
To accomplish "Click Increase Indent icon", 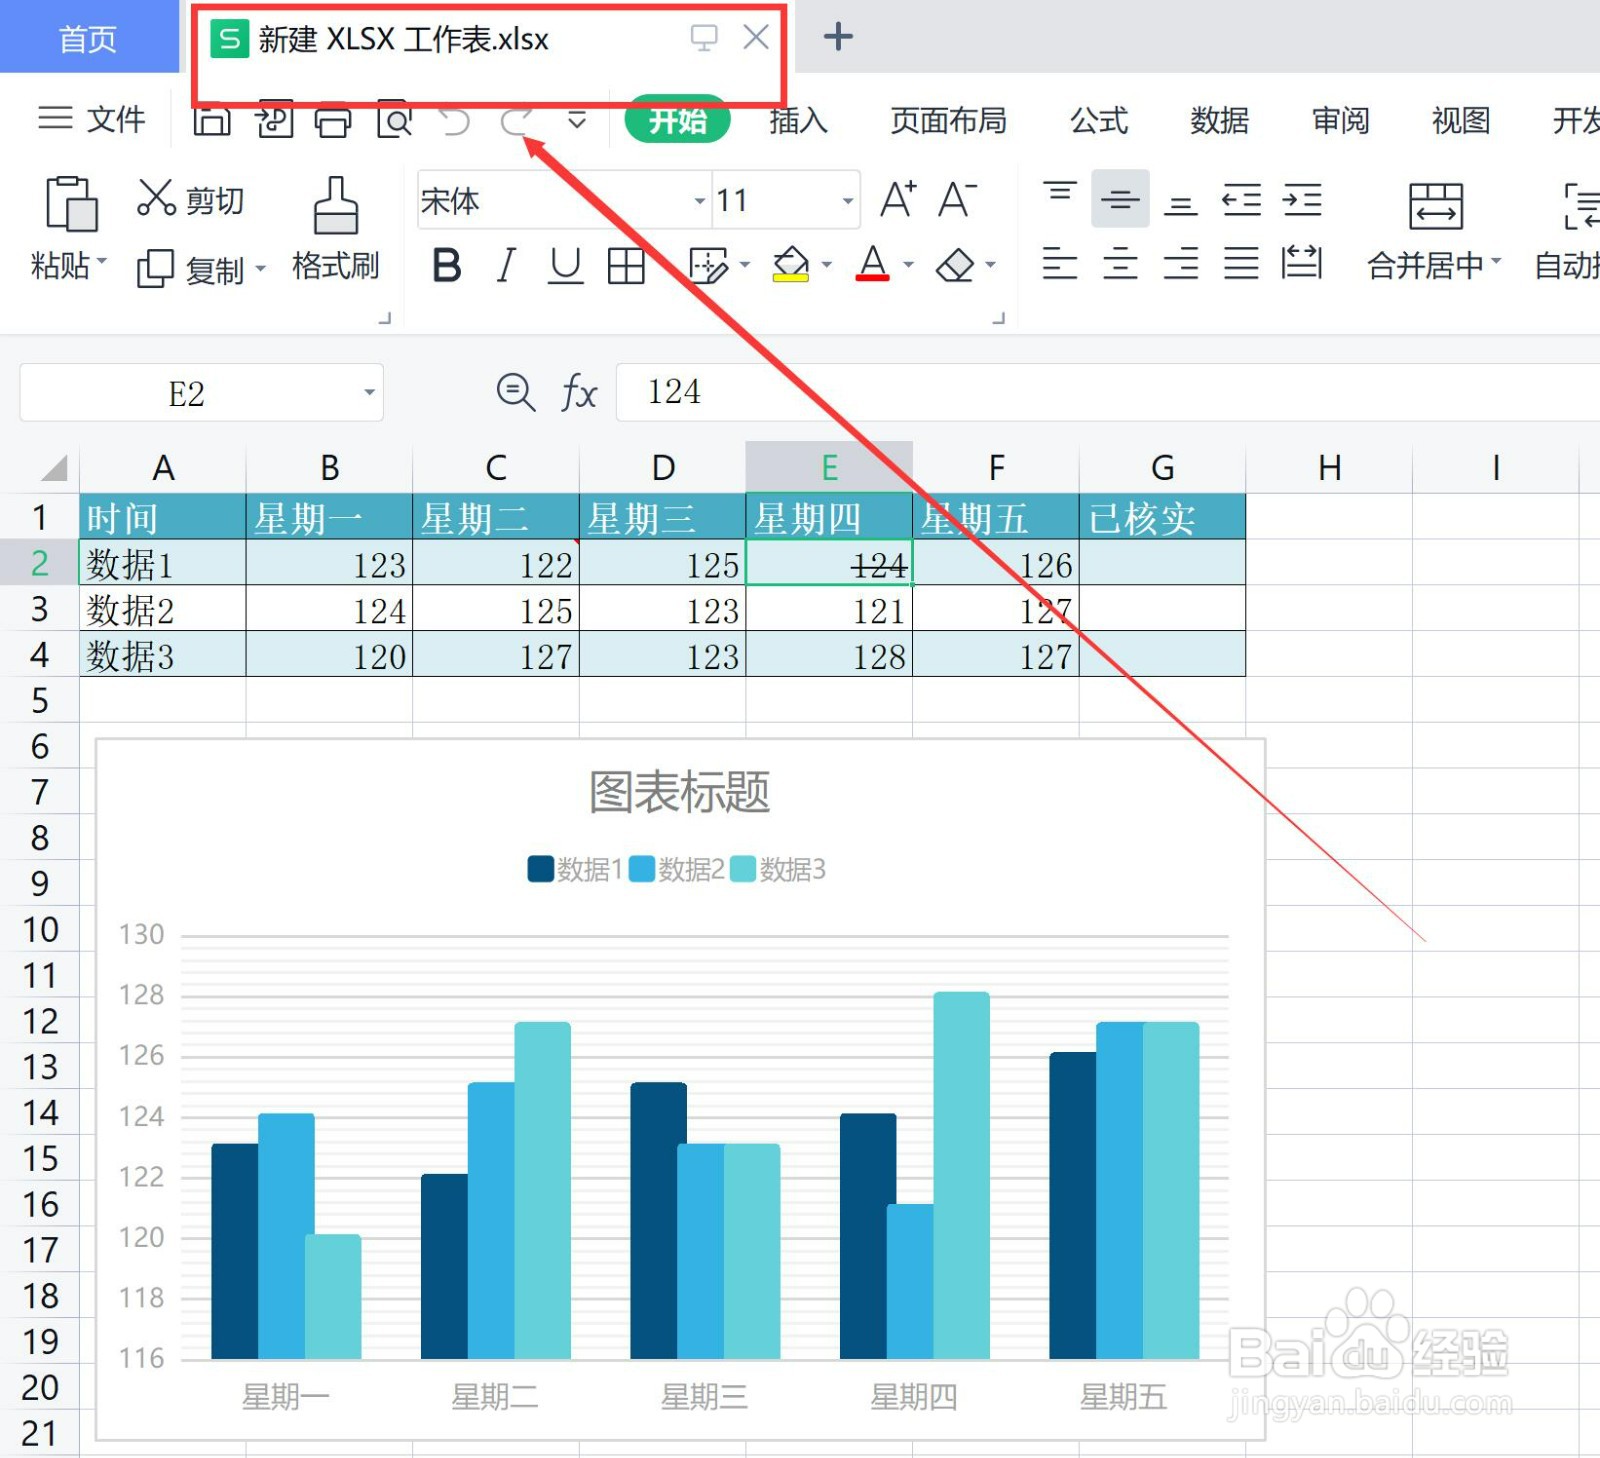I will tap(1302, 200).
